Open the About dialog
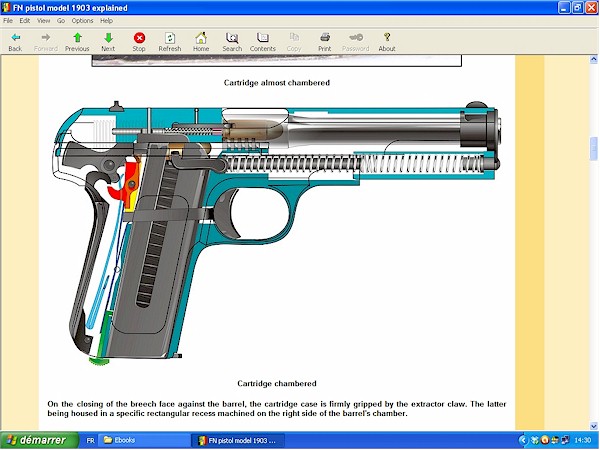This screenshot has height=450, width=600. click(387, 42)
